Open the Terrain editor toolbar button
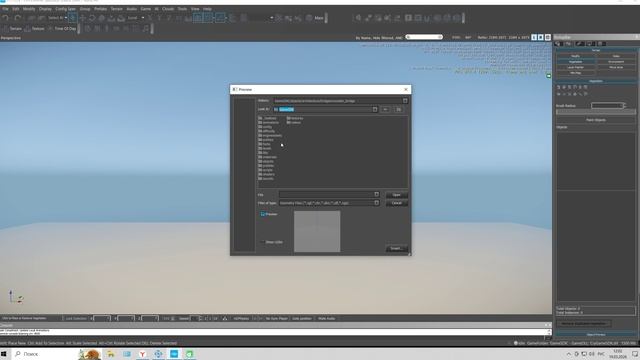 click(12, 29)
